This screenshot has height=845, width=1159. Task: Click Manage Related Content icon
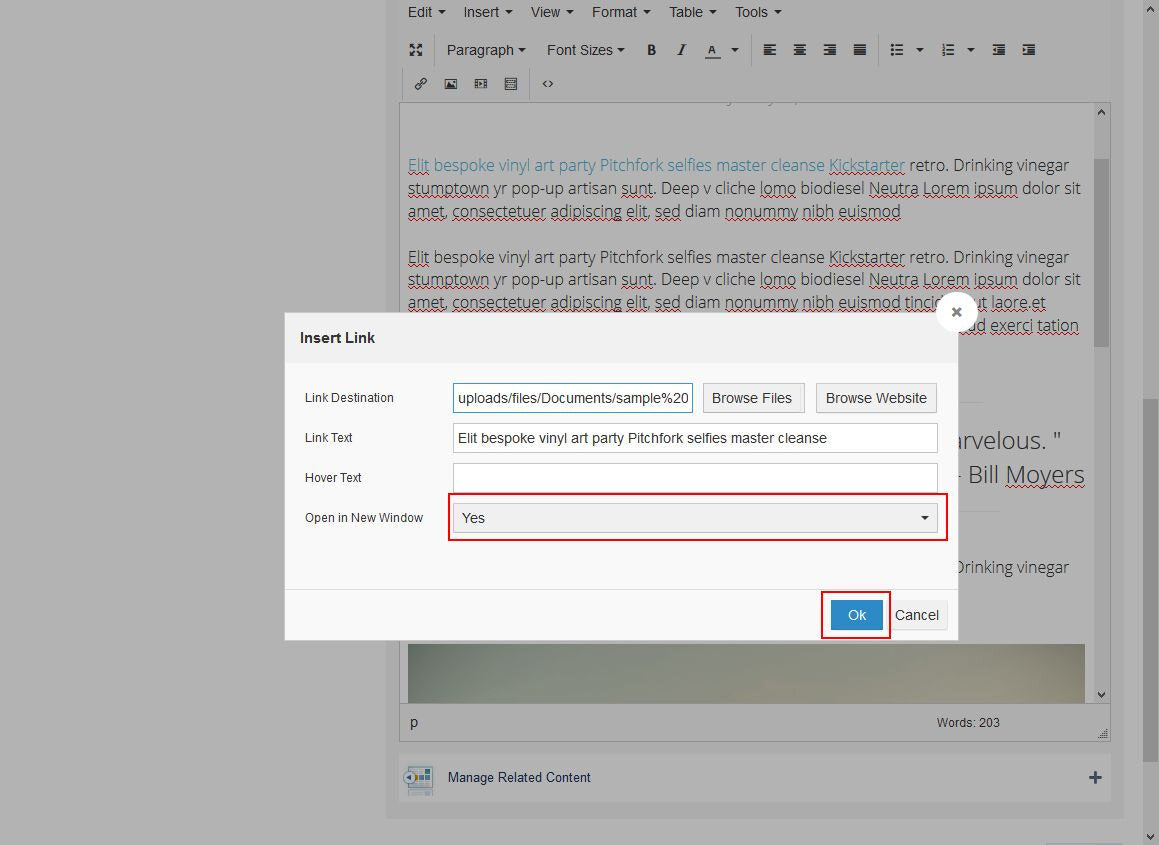(418, 778)
